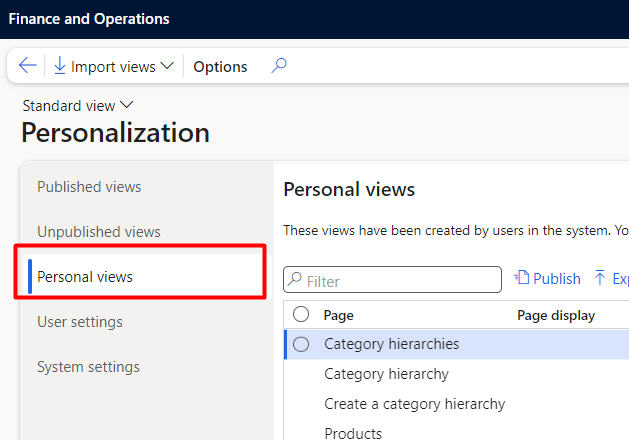The height and width of the screenshot is (440, 629).
Task: Open the Options menu tab
Action: click(220, 67)
